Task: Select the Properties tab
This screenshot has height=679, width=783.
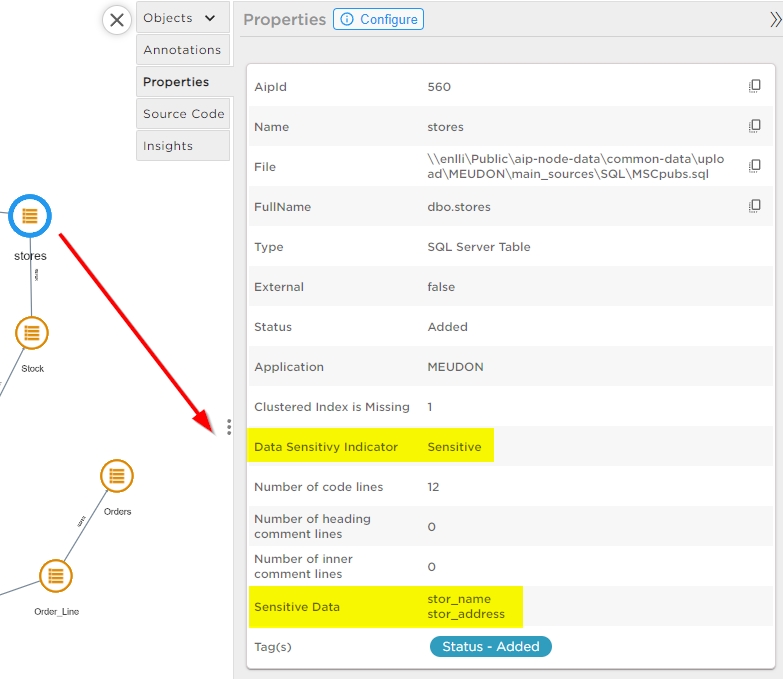Action: (x=176, y=82)
